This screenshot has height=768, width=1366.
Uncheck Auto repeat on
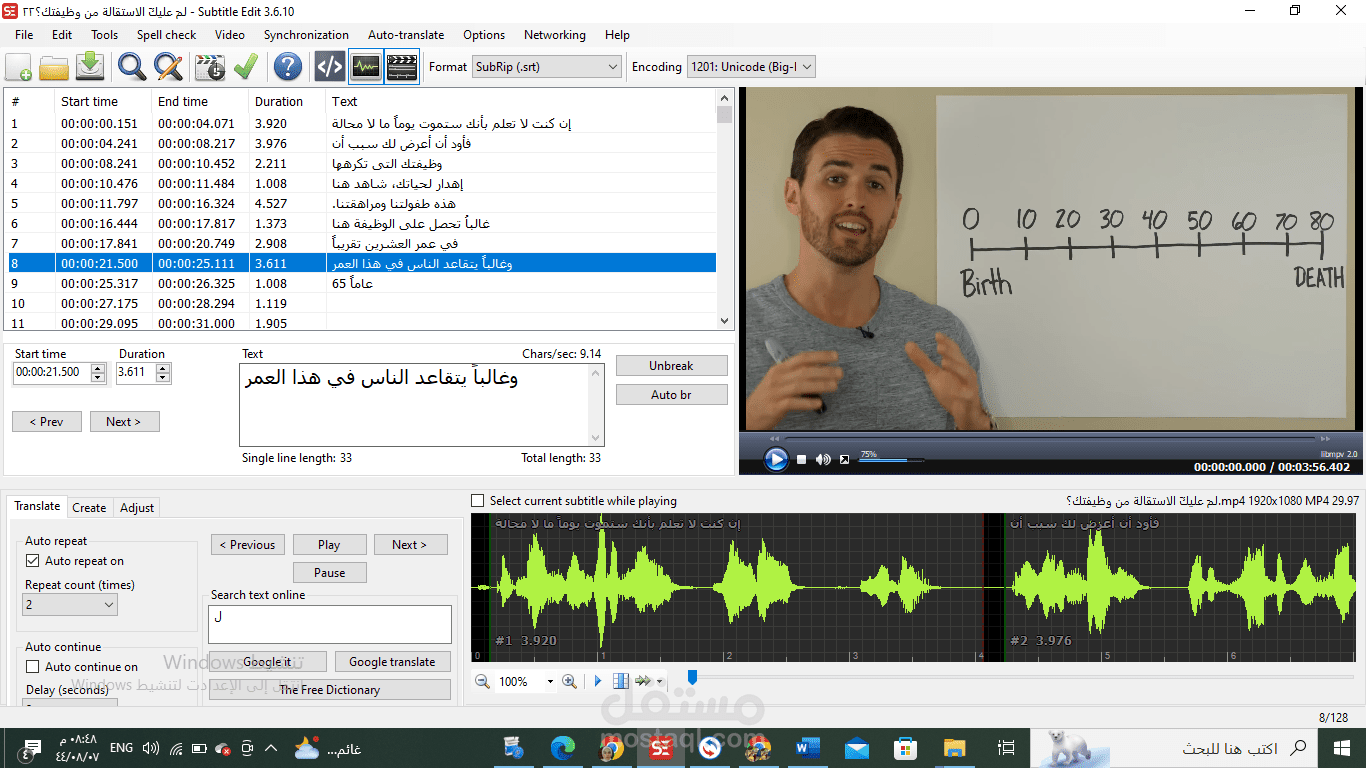click(33, 561)
